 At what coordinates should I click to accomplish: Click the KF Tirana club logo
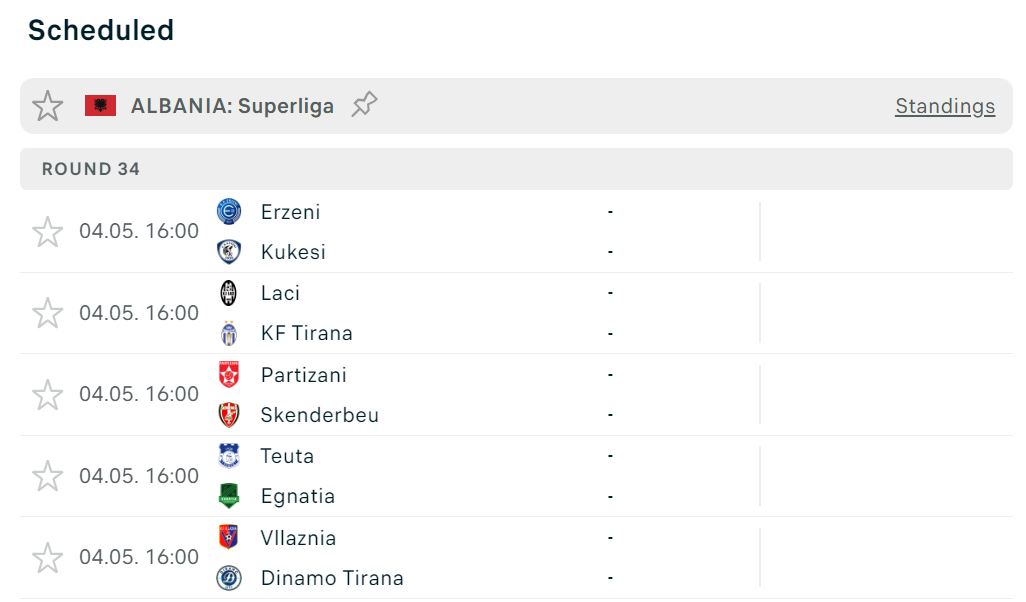tap(229, 333)
